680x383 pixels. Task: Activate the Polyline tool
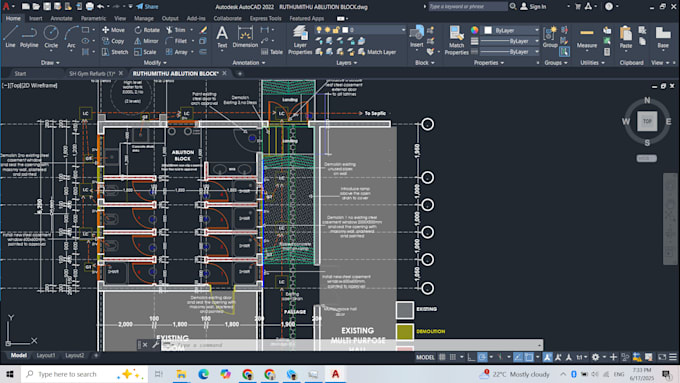coord(29,36)
